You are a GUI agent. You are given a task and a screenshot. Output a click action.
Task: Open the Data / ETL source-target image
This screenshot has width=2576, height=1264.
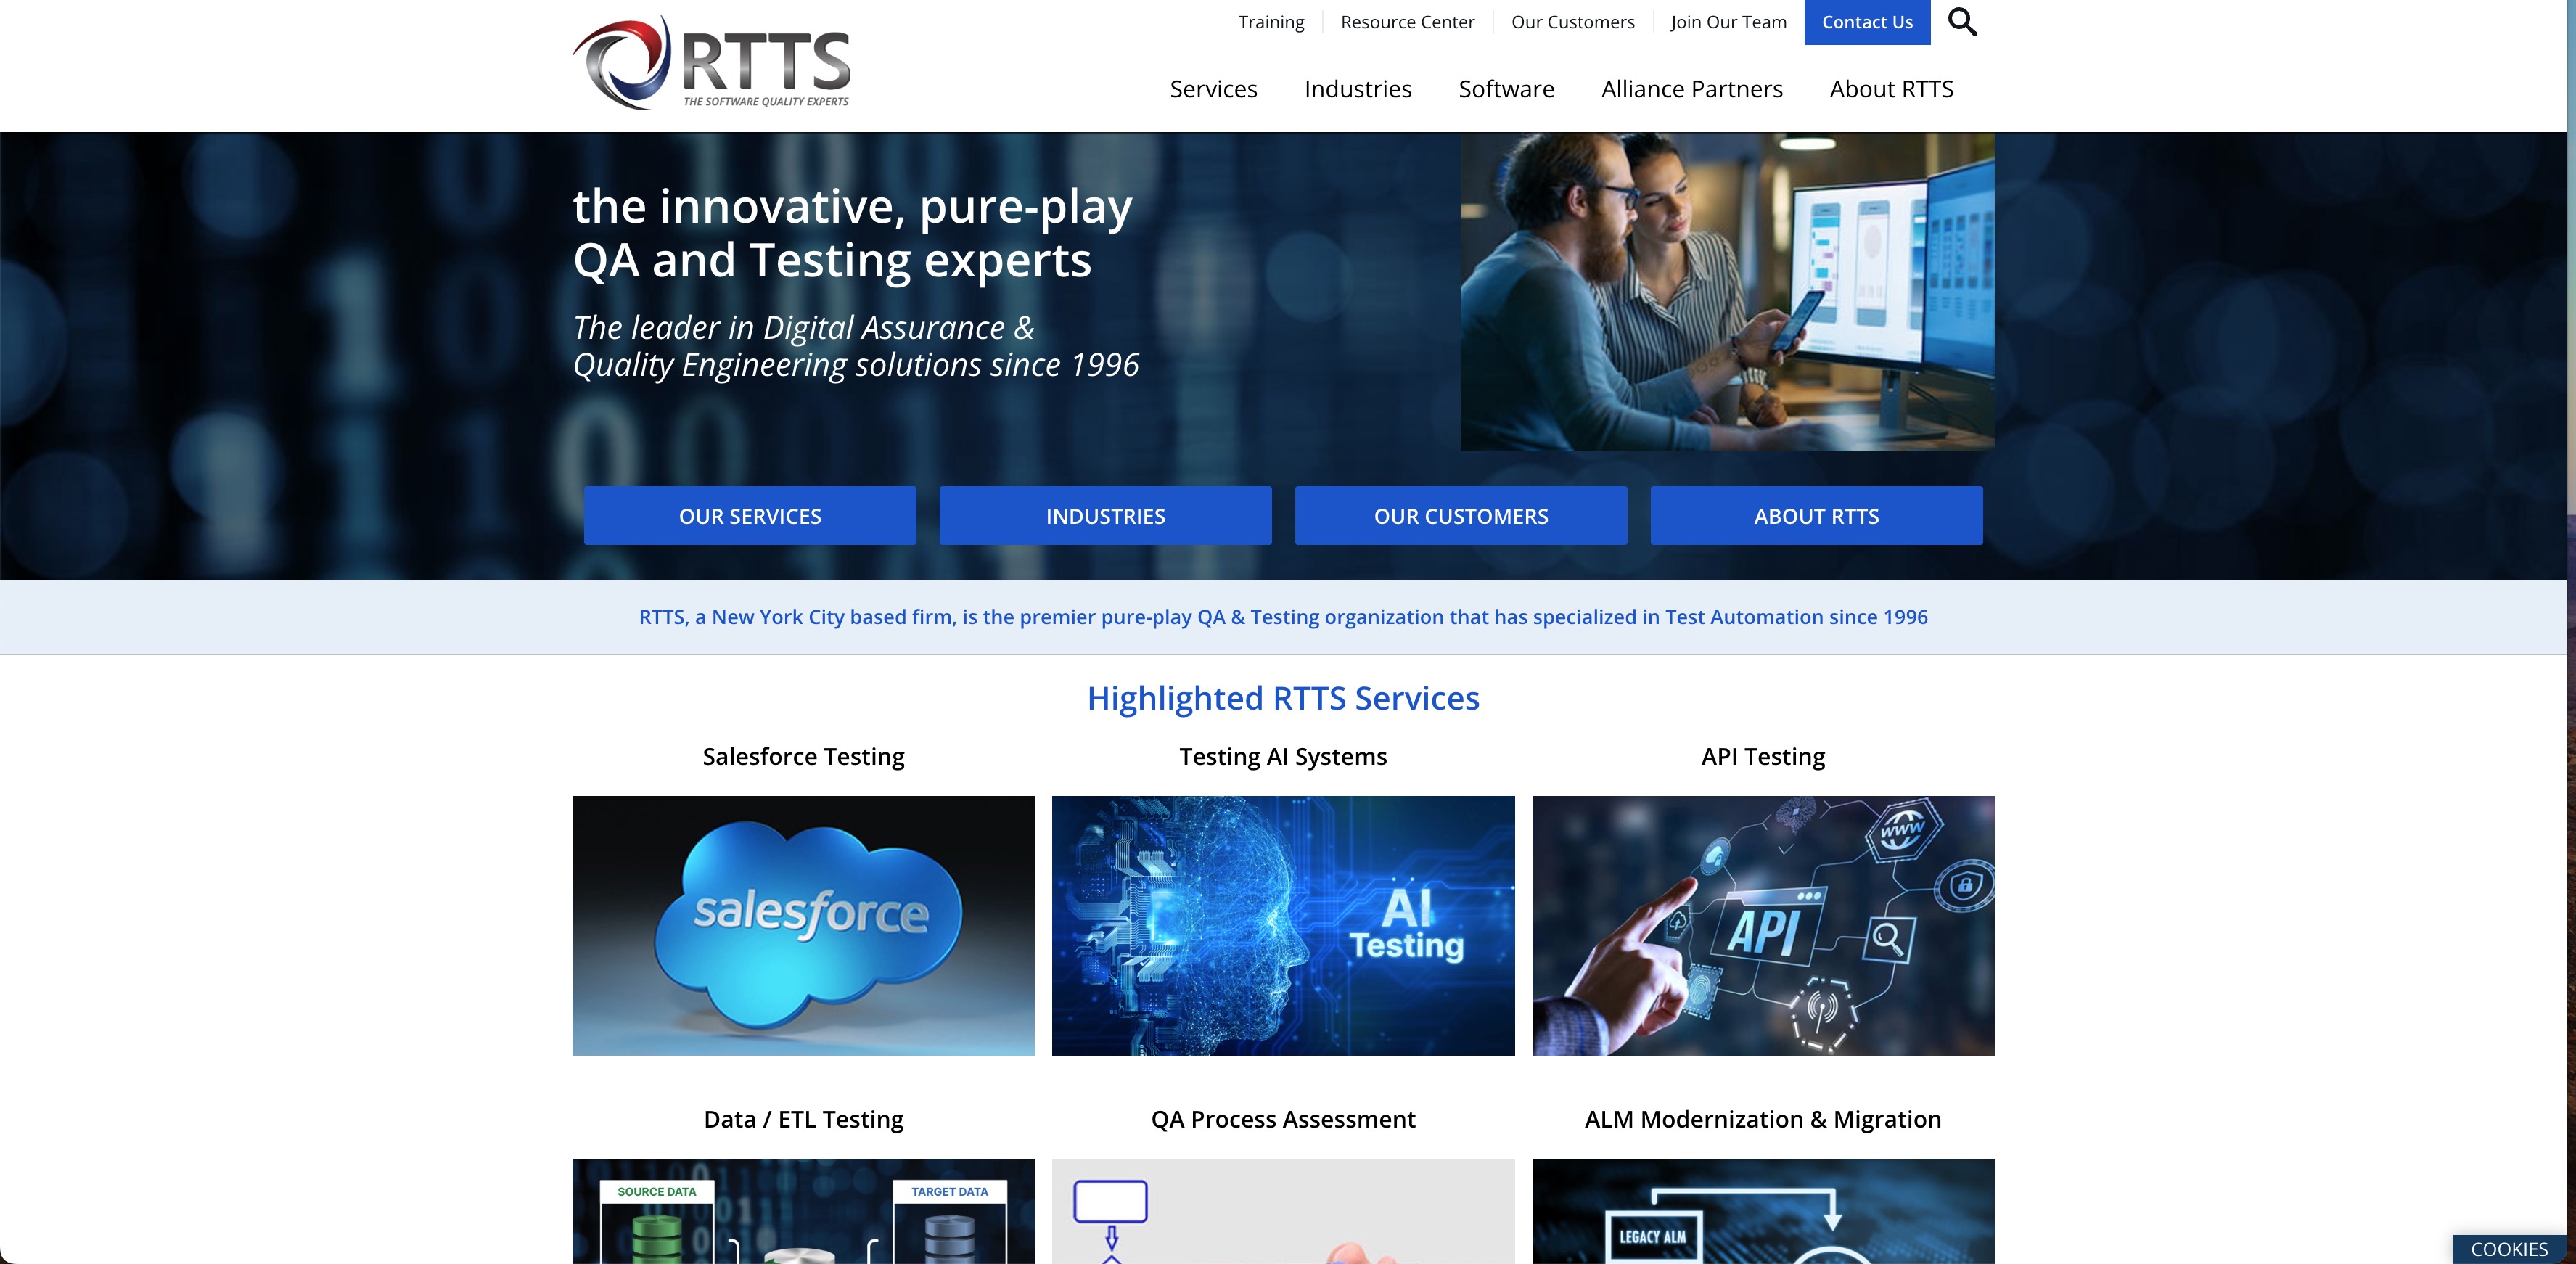tap(803, 1211)
